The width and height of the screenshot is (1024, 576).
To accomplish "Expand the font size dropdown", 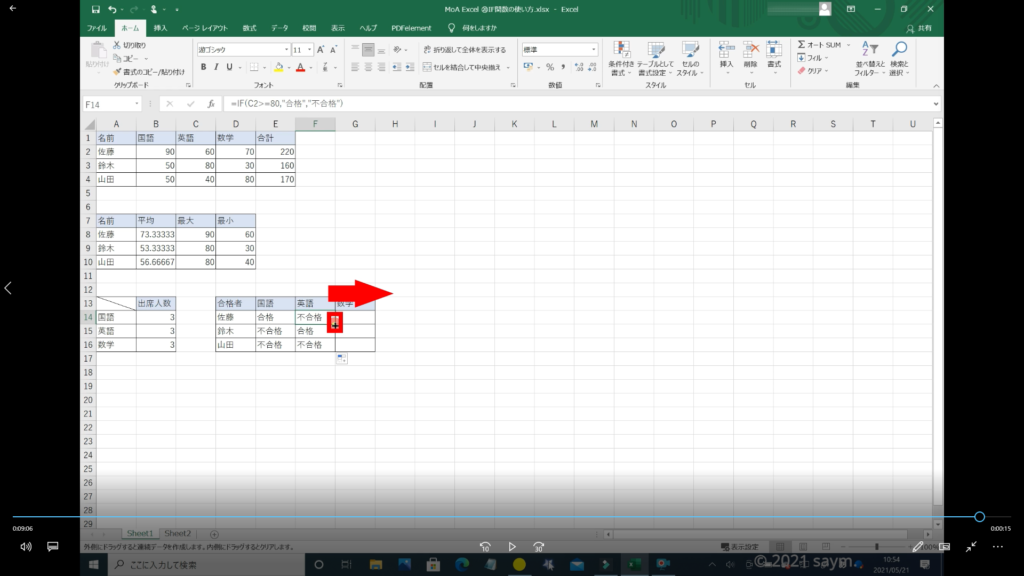I will click(x=312, y=49).
